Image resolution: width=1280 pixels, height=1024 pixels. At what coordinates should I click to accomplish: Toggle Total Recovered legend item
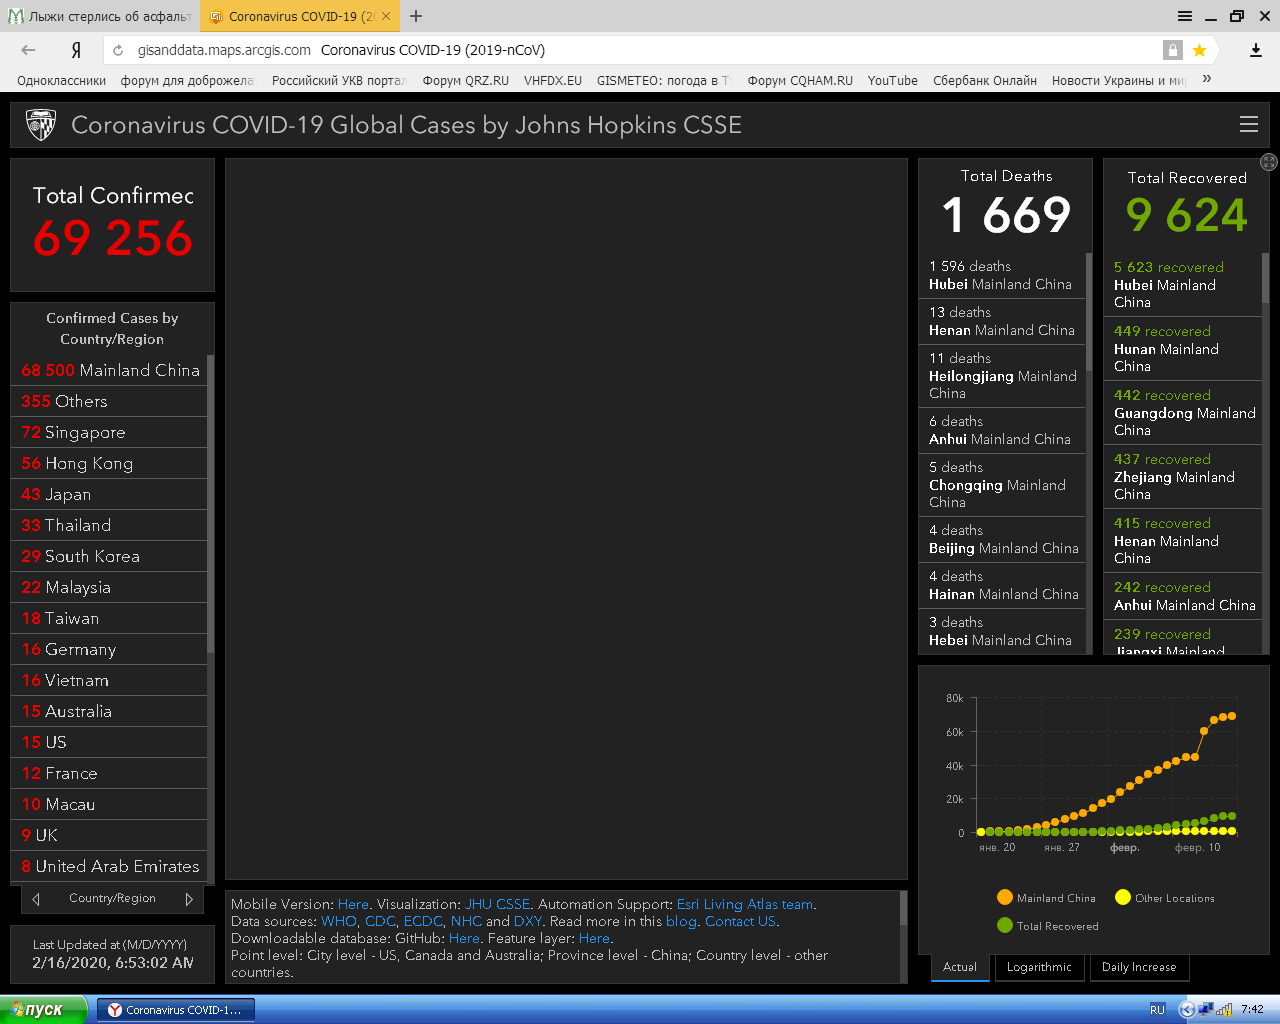[x=1048, y=926]
